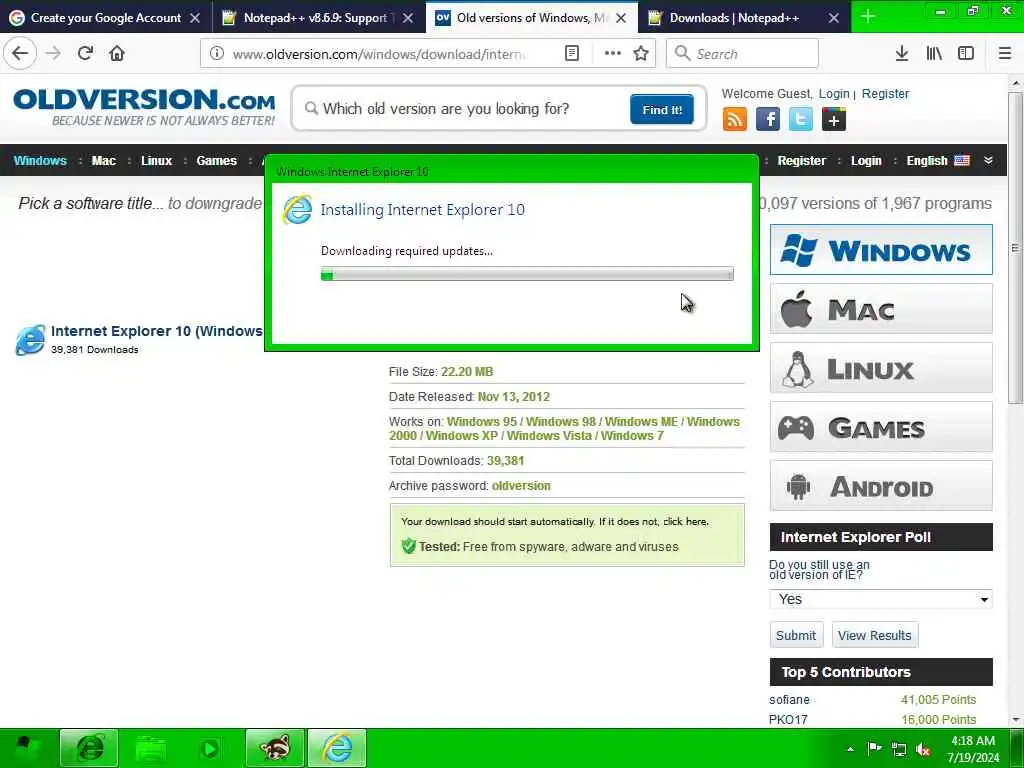
Task: Click the Login link near Welcome Guest
Action: point(834,93)
